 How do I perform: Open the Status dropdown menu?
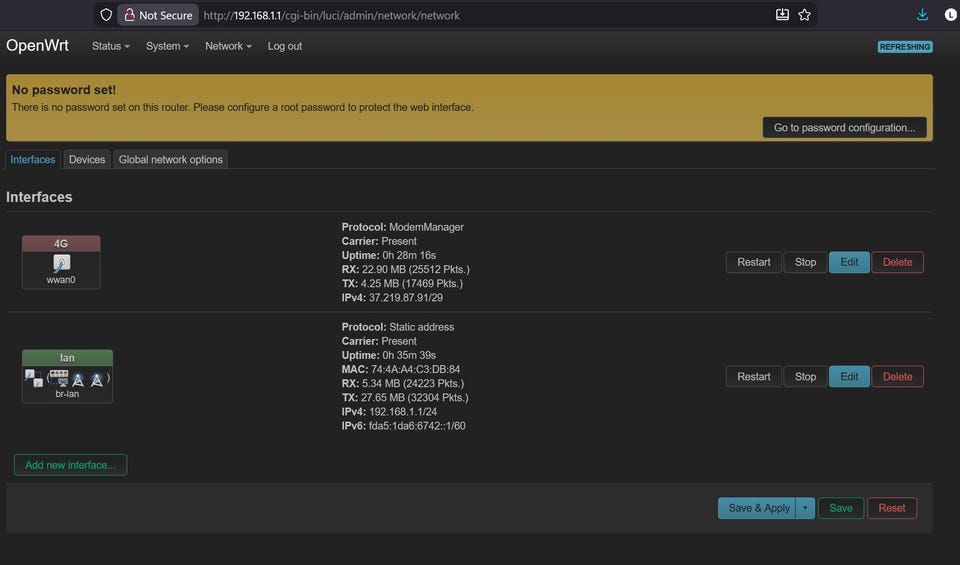110,46
